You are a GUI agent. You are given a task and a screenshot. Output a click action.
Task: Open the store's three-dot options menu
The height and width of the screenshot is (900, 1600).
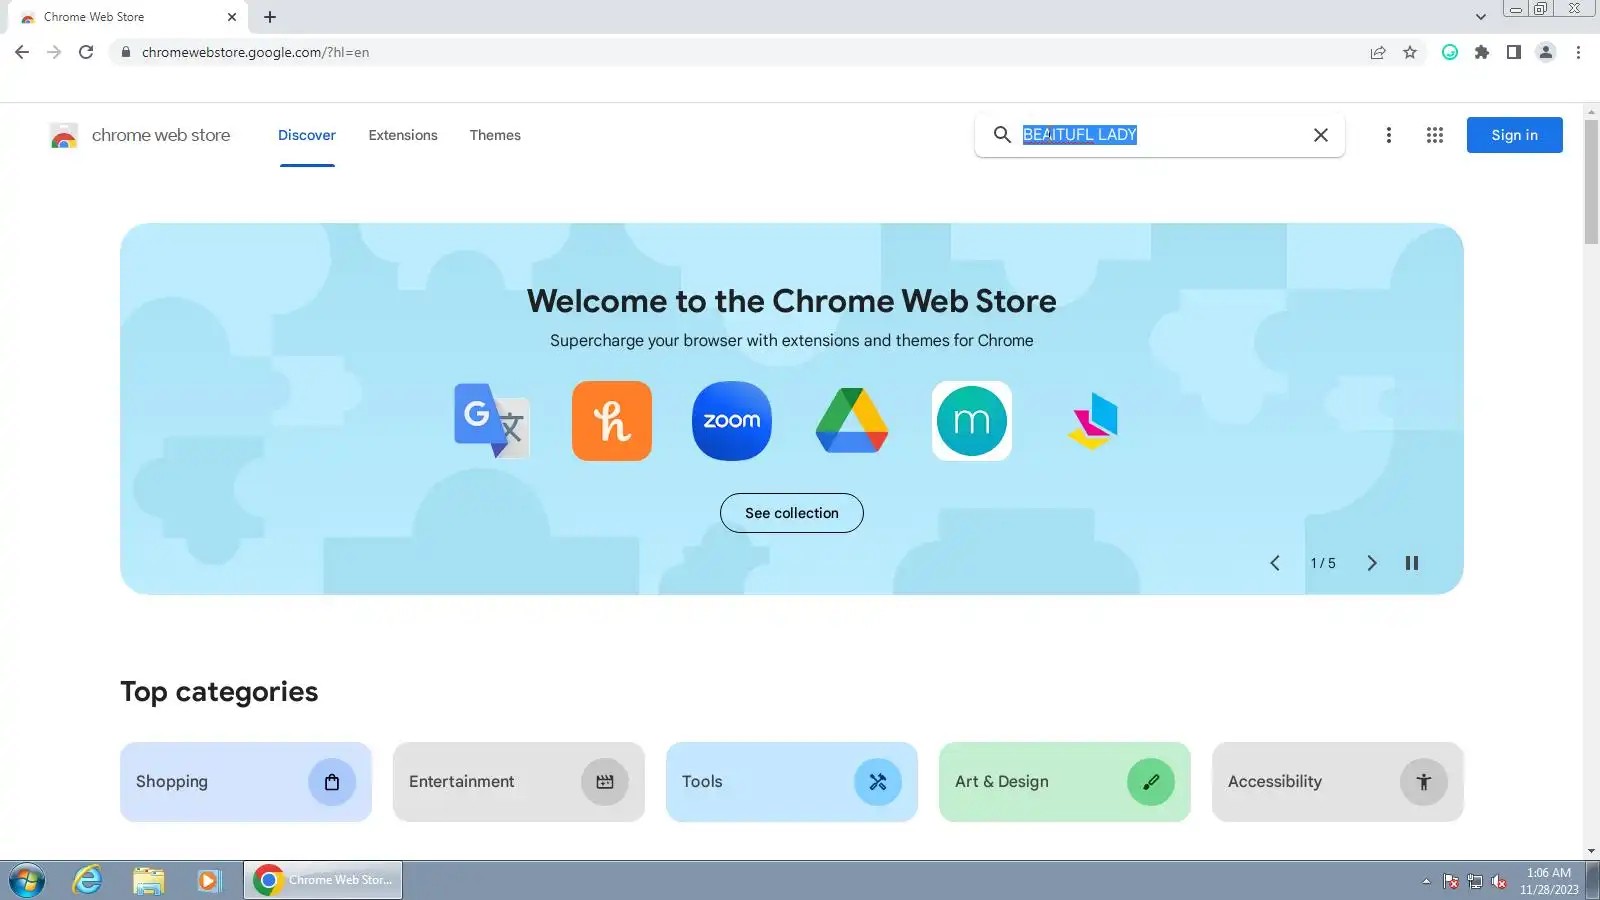1389,135
